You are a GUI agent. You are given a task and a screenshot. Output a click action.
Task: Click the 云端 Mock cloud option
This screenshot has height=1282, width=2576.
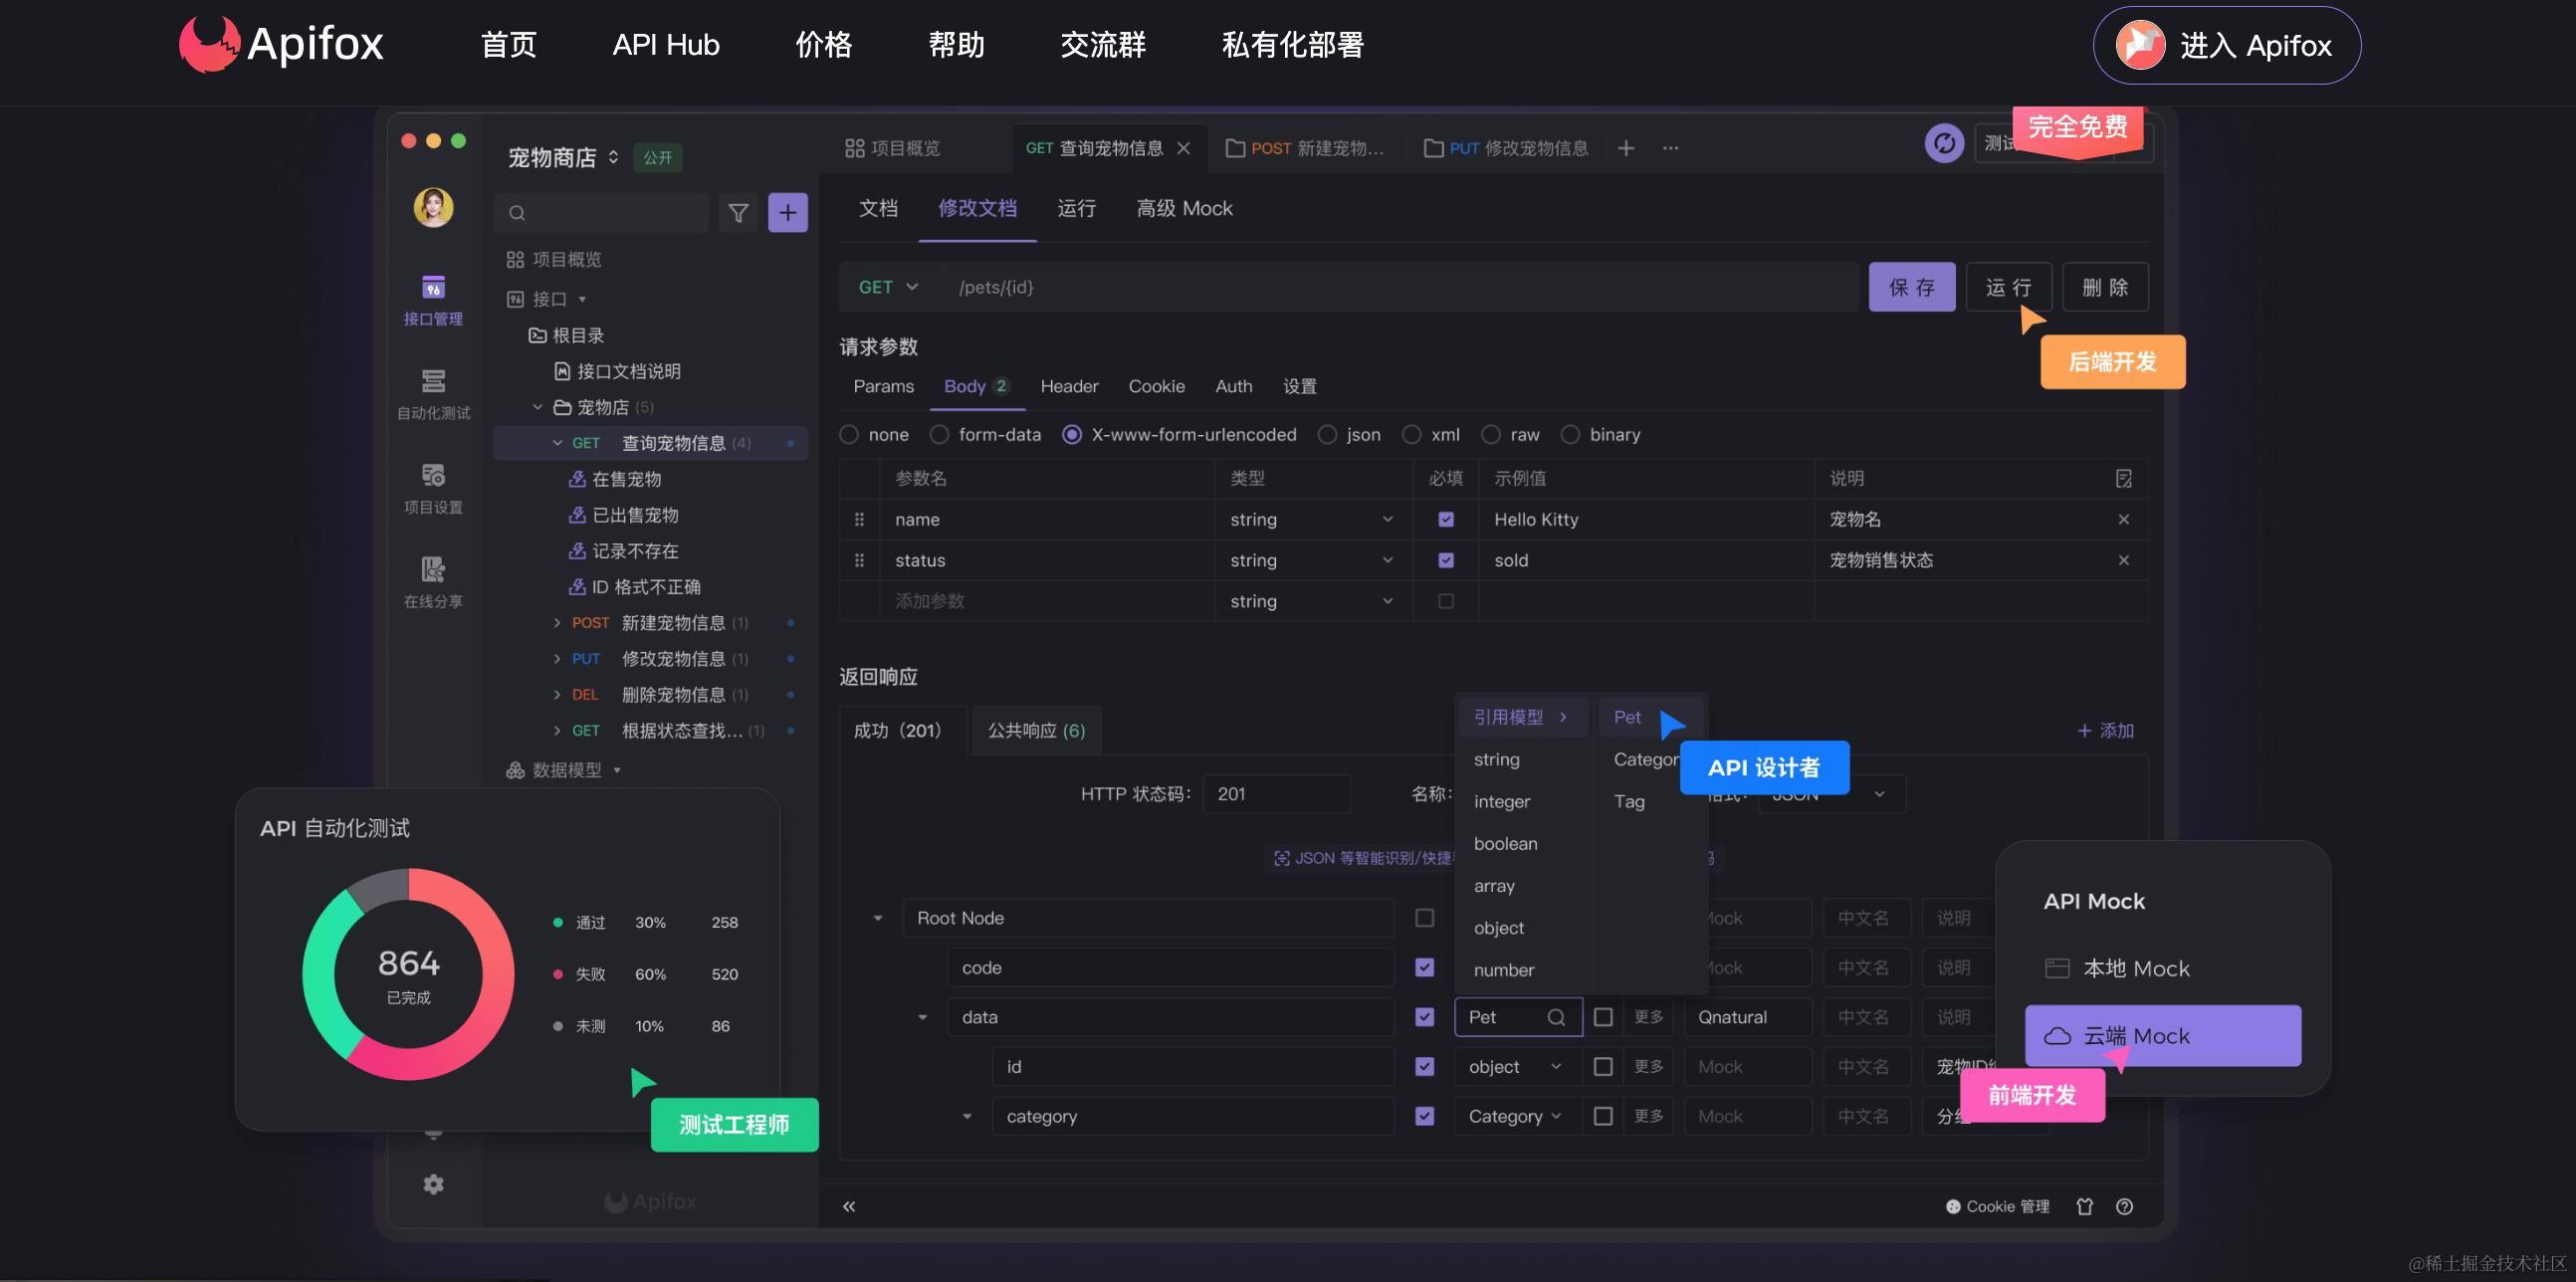[x=2162, y=1036]
